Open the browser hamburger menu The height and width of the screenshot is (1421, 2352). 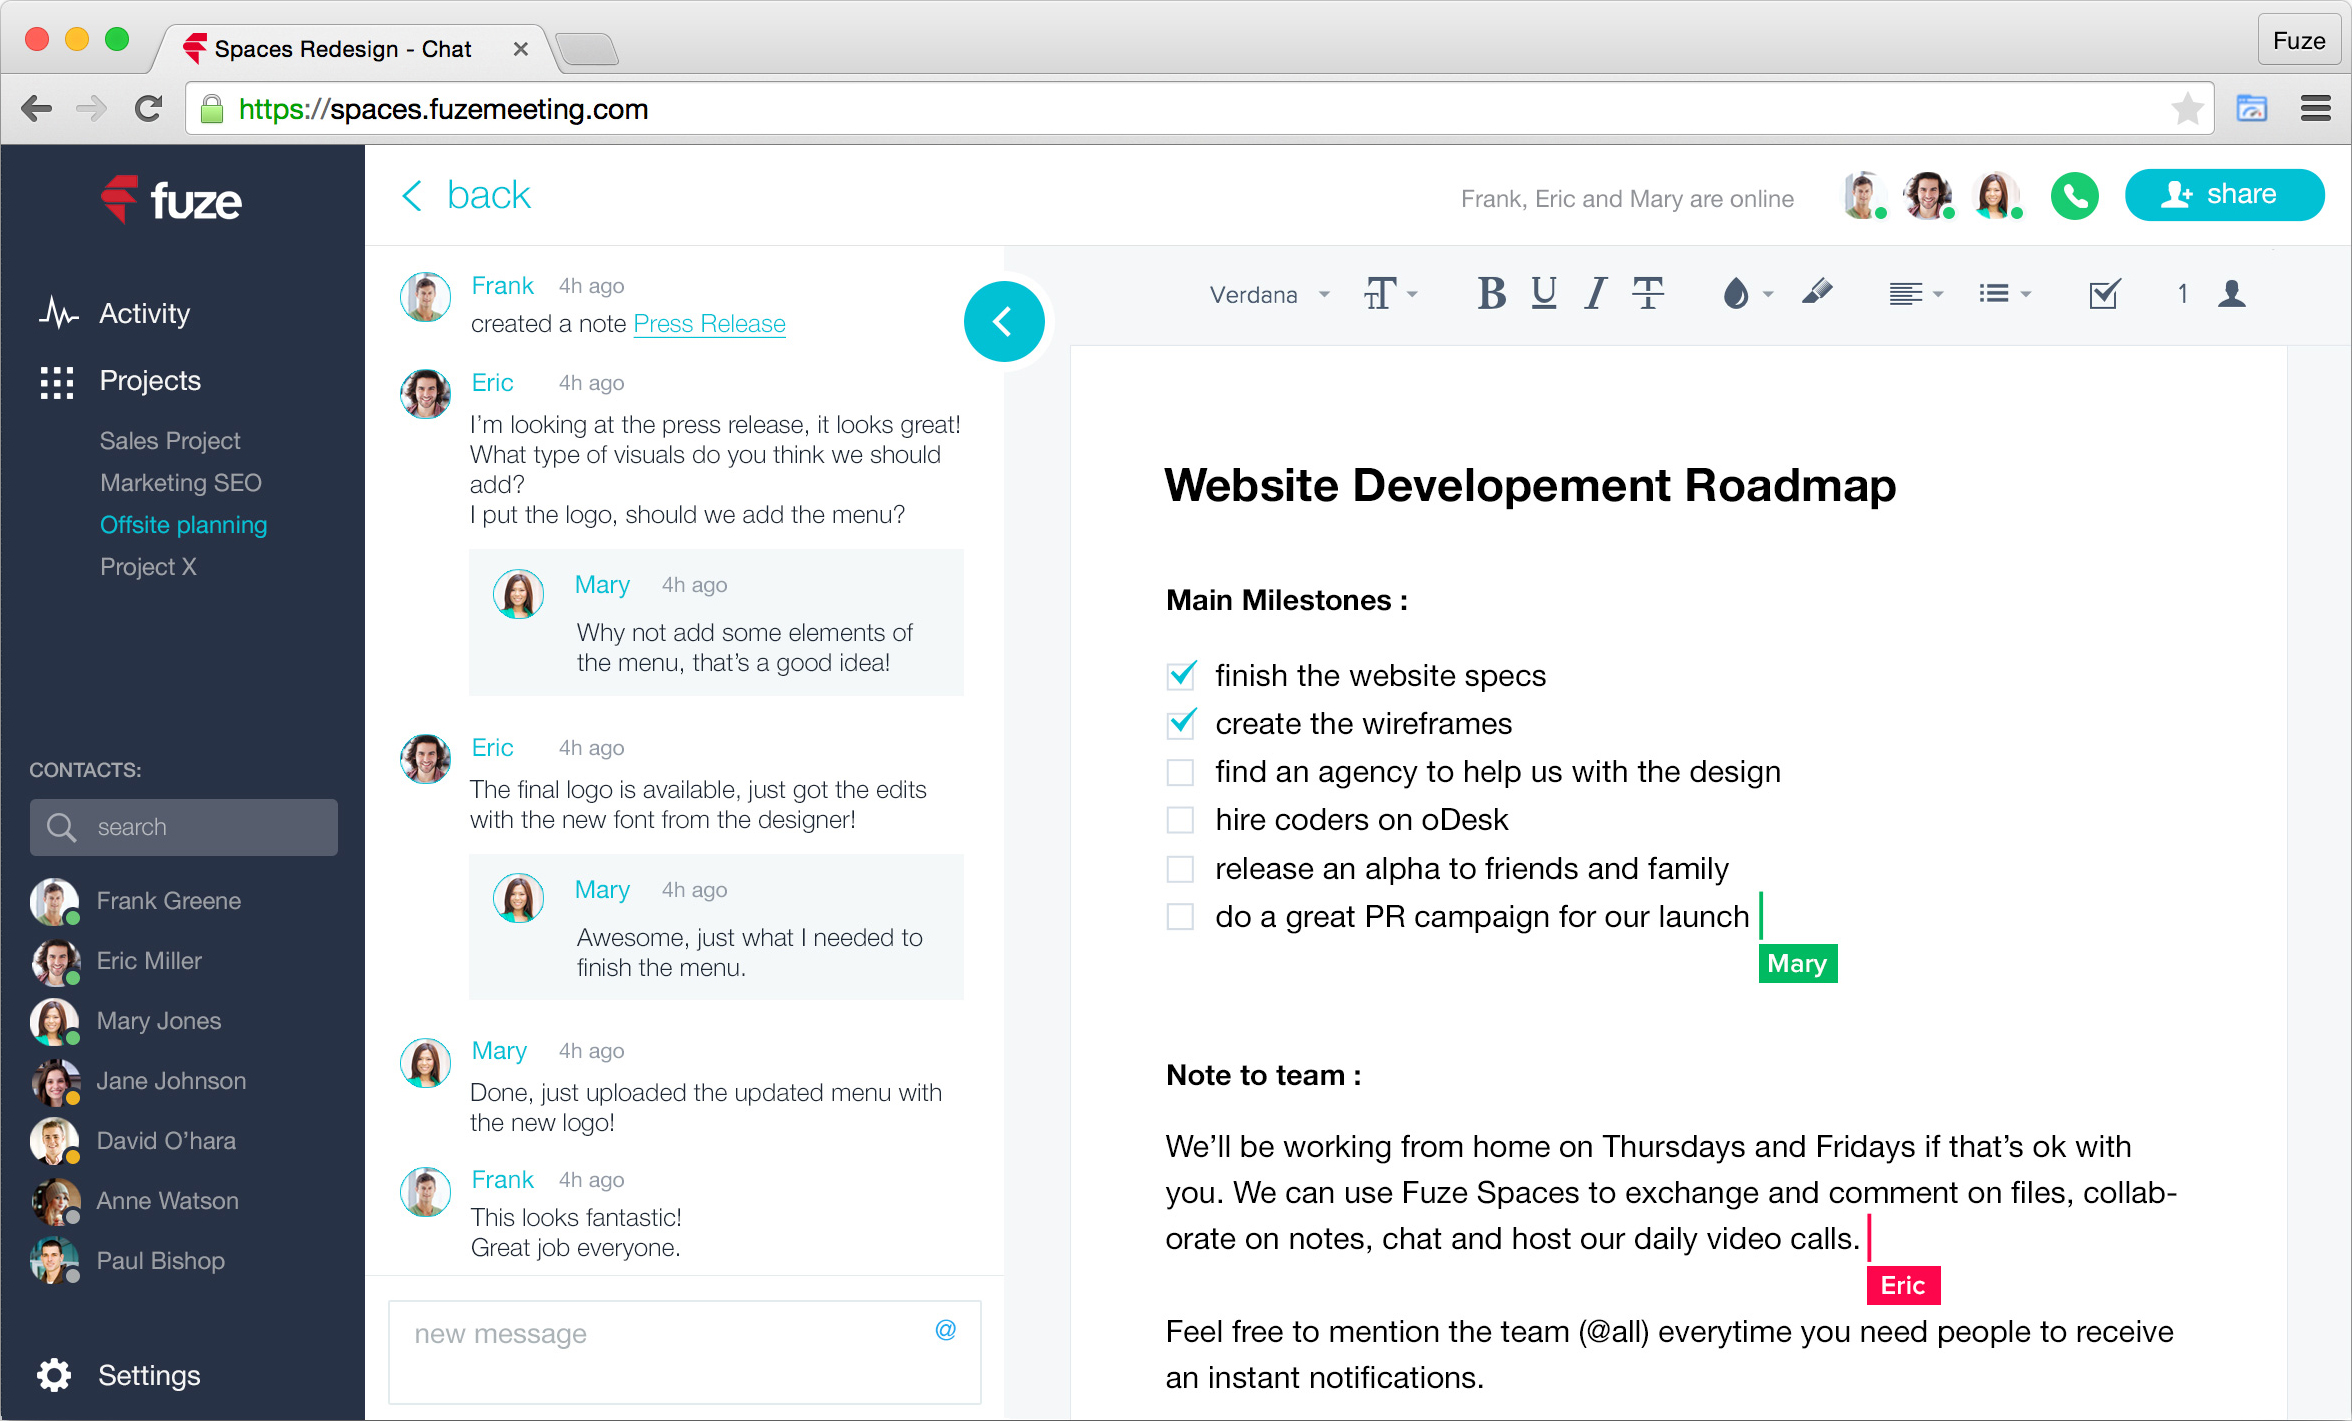pos(2316,108)
